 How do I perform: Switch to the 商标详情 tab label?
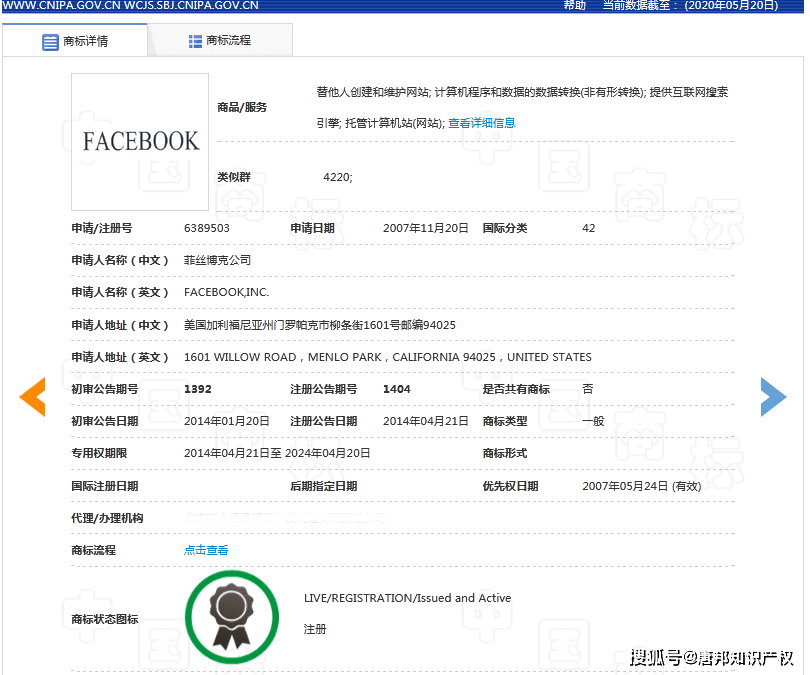(x=86, y=42)
